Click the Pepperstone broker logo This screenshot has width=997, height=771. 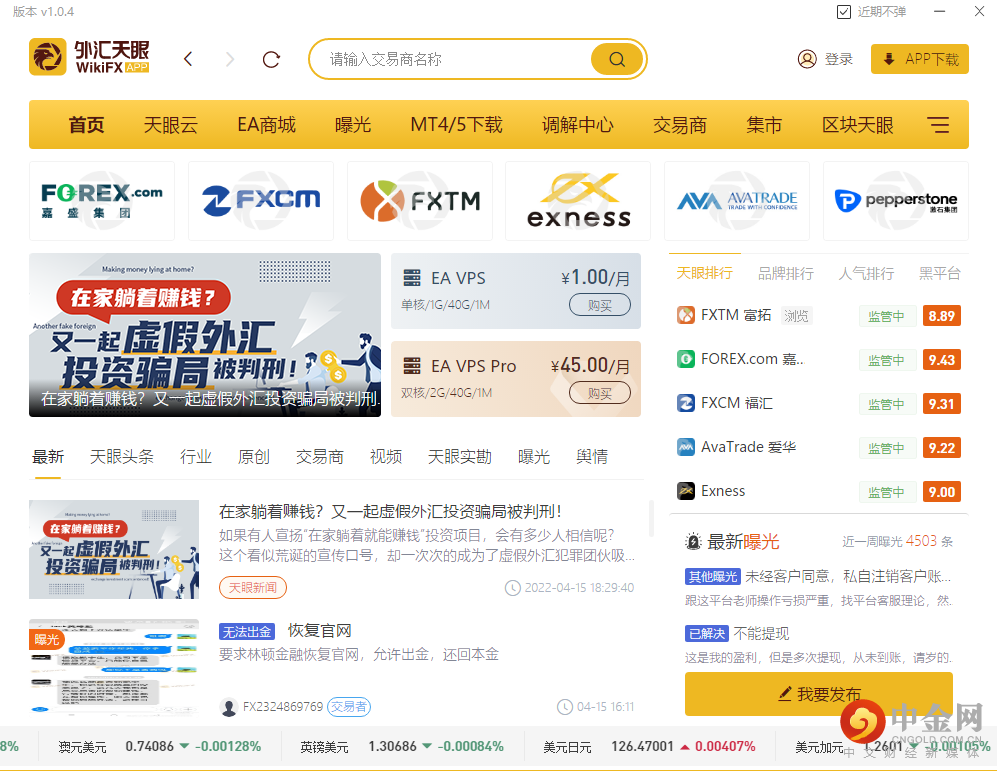point(895,200)
